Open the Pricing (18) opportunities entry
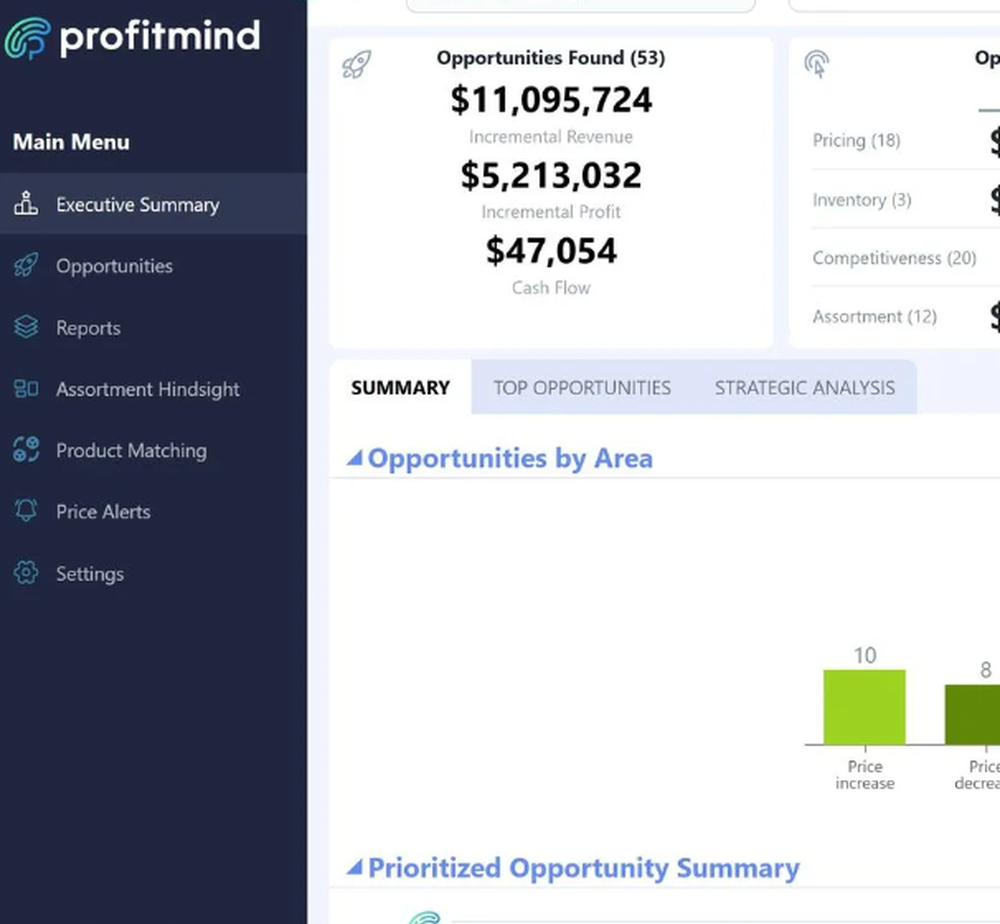 click(x=856, y=141)
